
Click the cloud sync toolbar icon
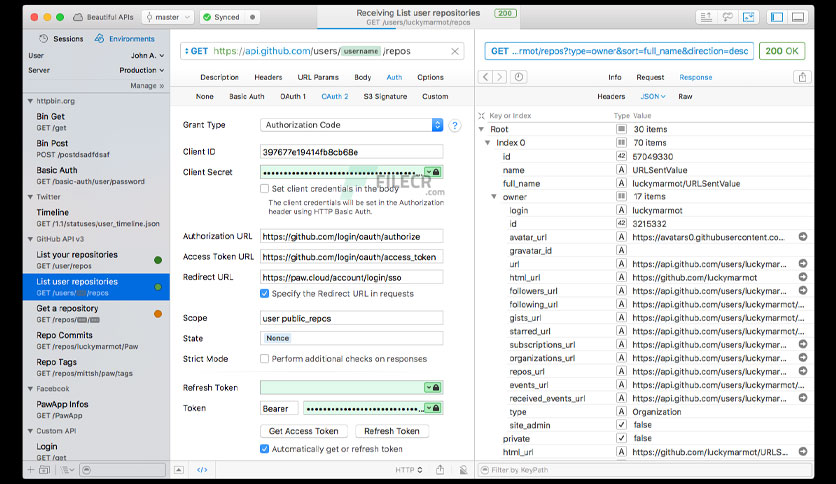tap(727, 17)
